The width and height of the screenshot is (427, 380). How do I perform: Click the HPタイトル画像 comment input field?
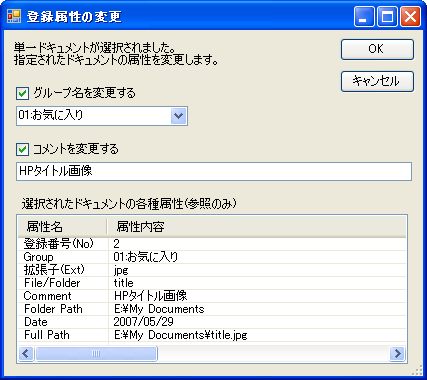pyautogui.click(x=214, y=172)
